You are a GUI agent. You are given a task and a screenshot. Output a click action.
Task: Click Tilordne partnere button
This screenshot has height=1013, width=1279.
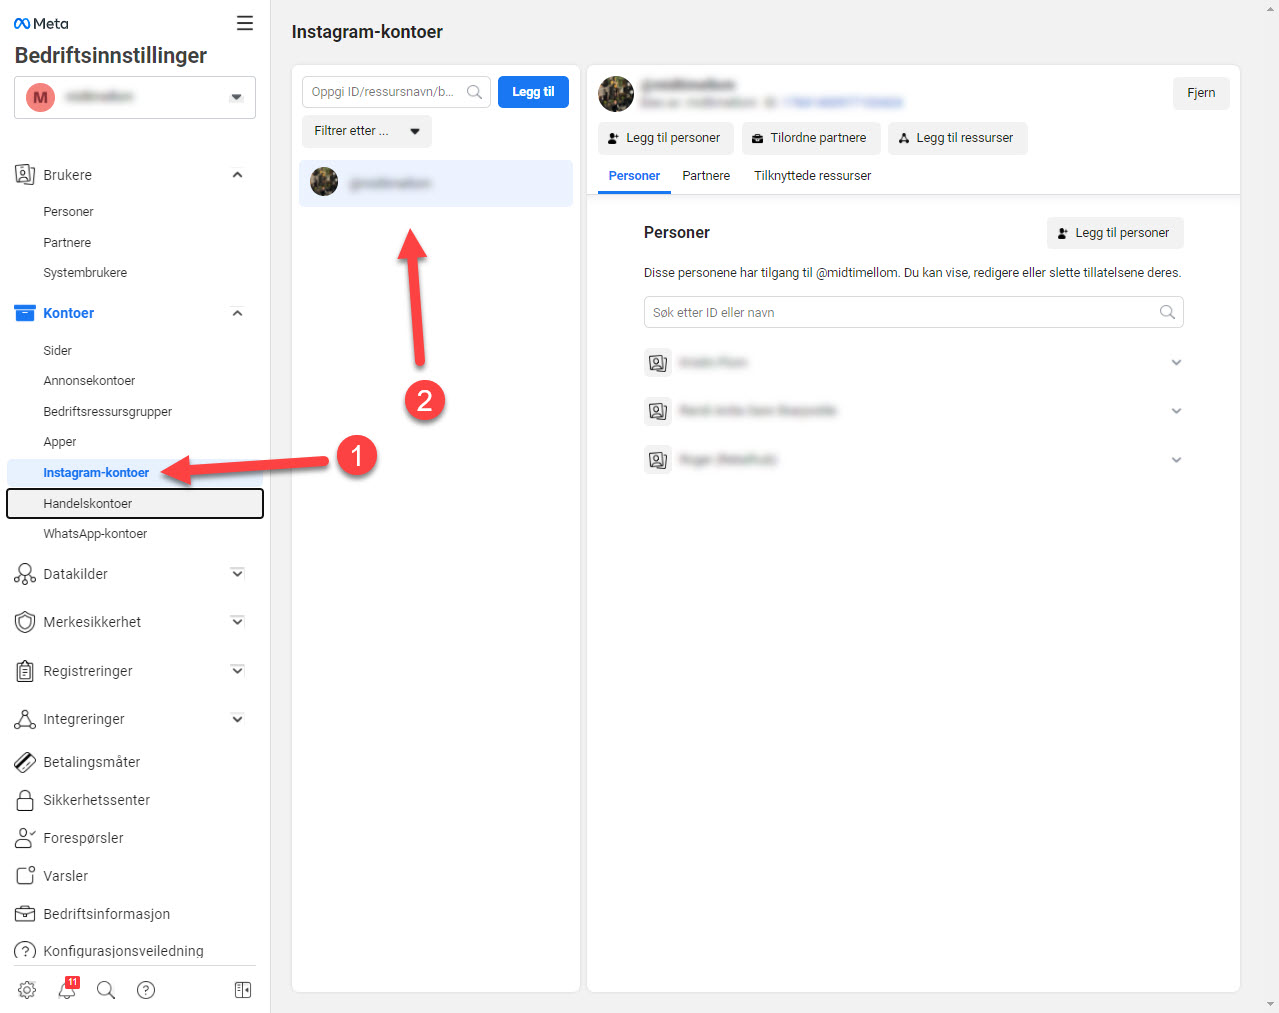pyautogui.click(x=810, y=138)
